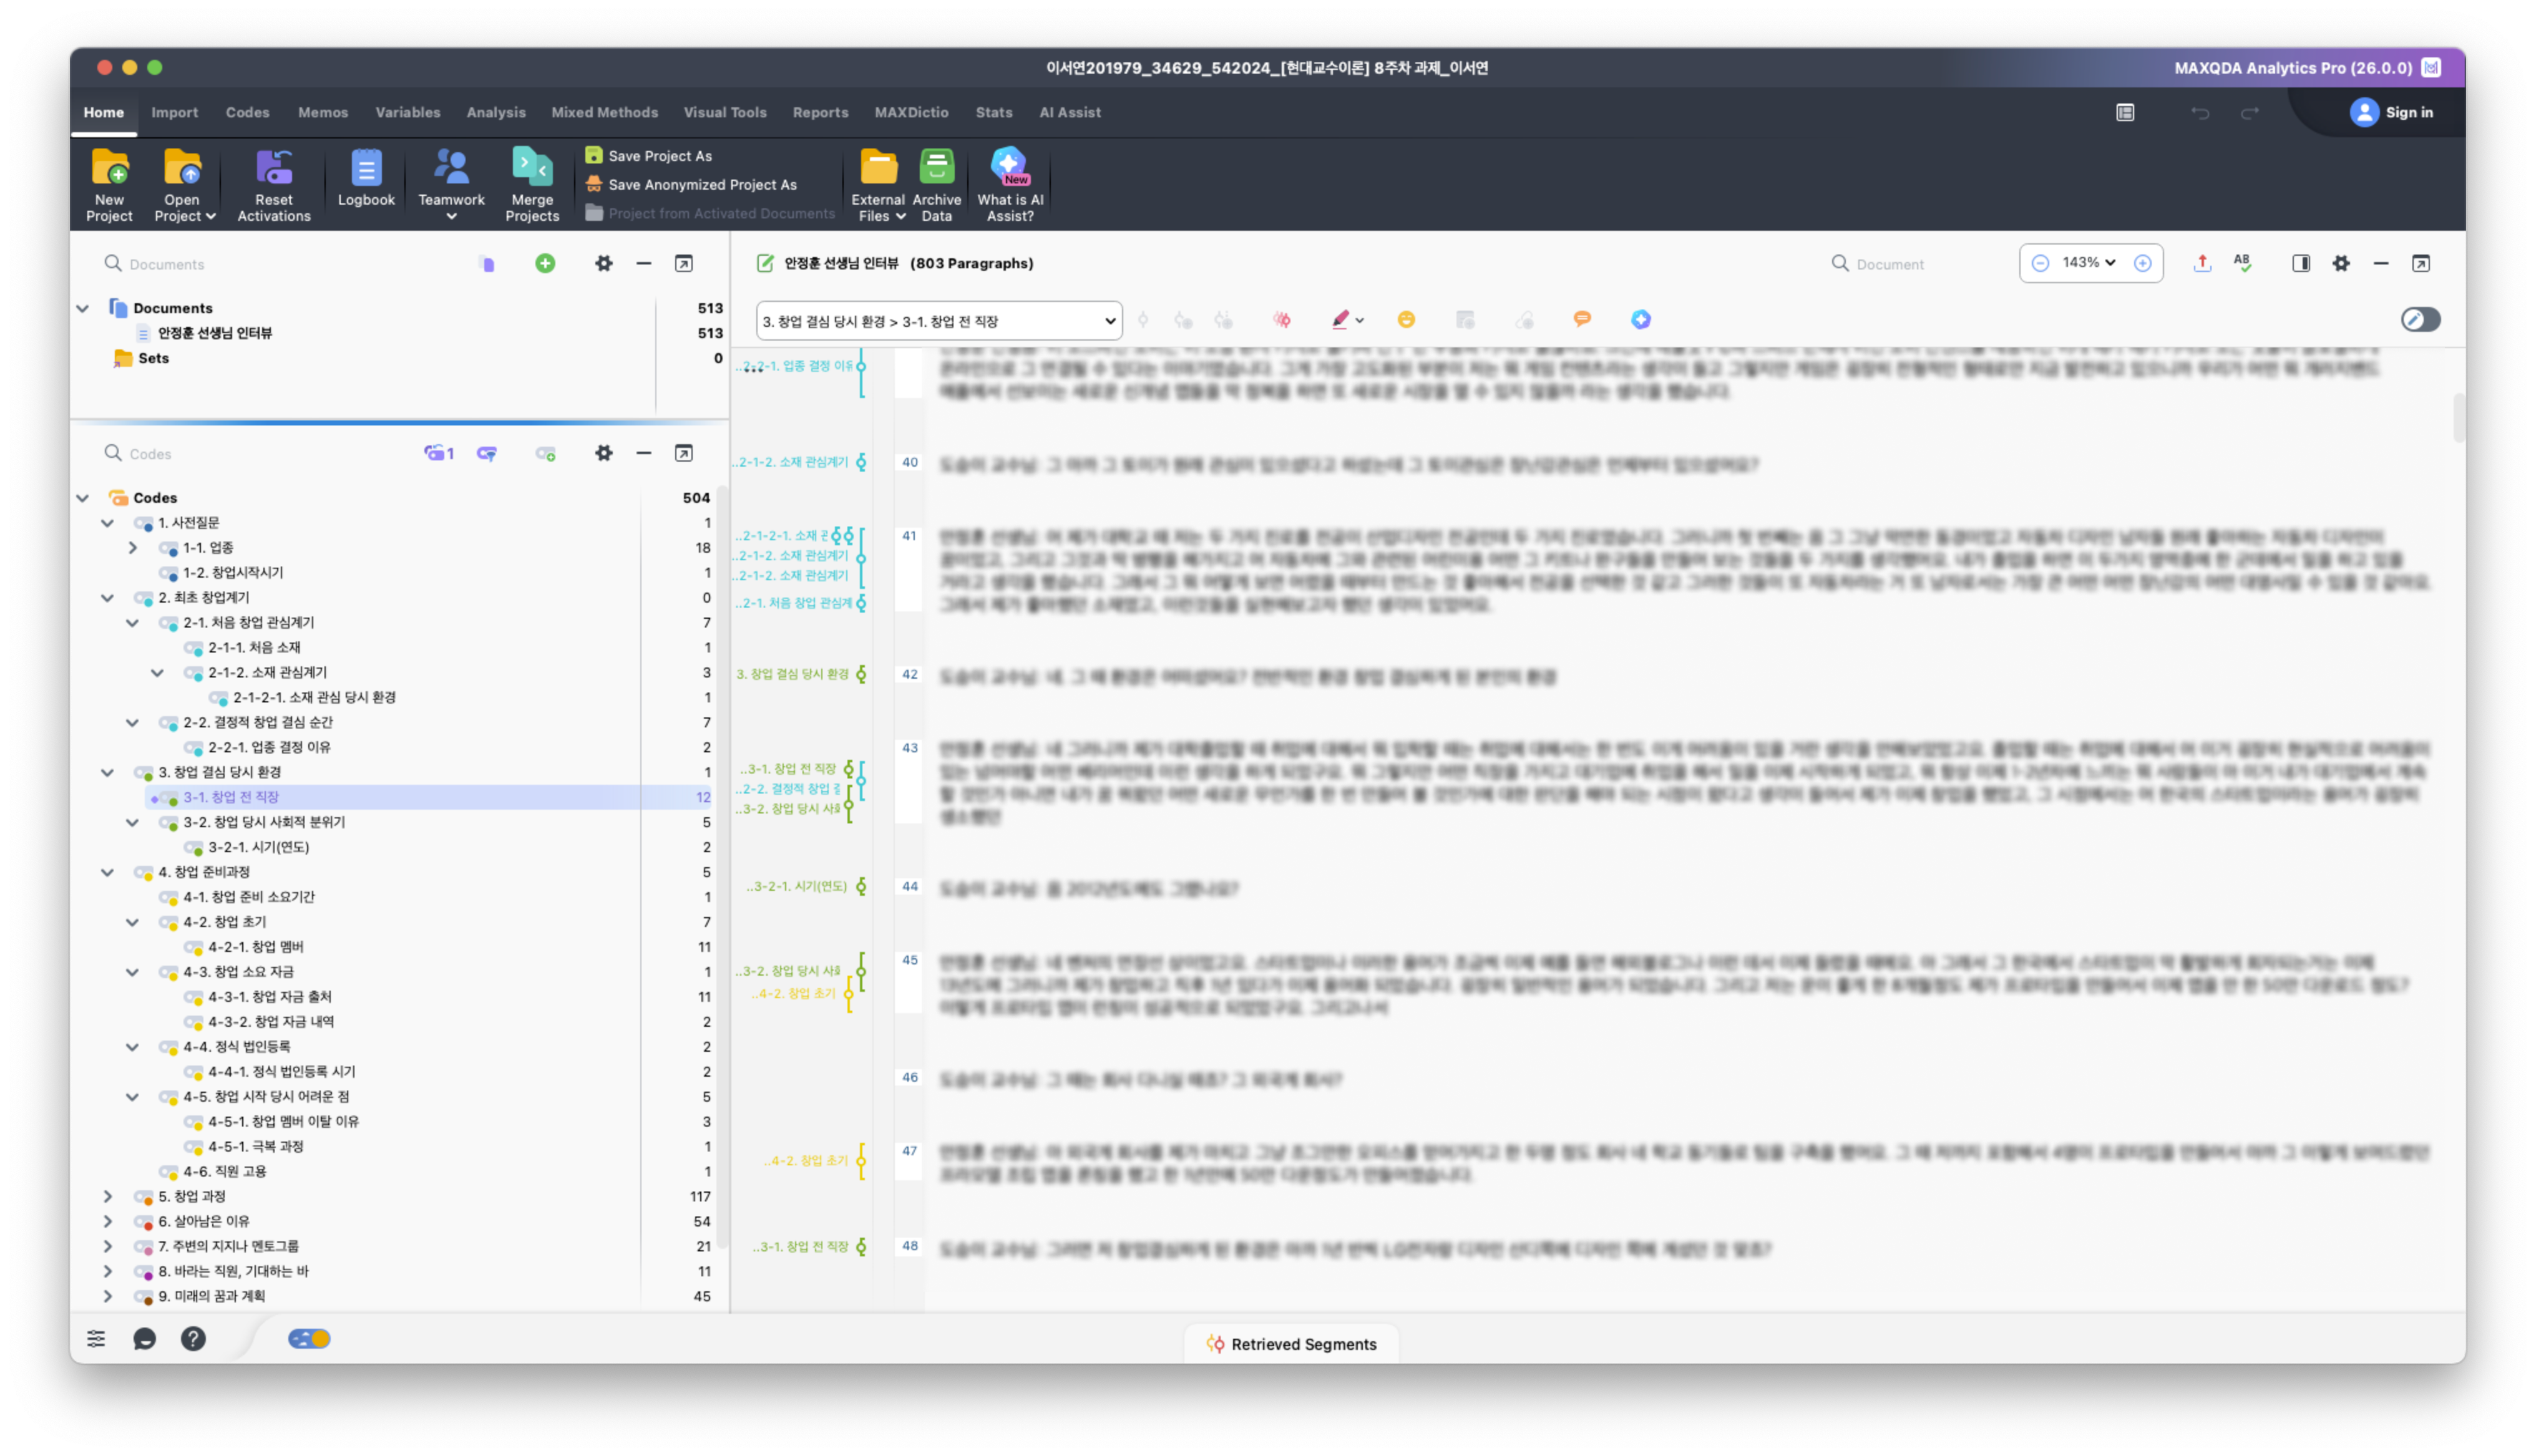Collapse the '4. 창업 준비과정' code
Image resolution: width=2536 pixels, height=1456 pixels.
coord(108,872)
